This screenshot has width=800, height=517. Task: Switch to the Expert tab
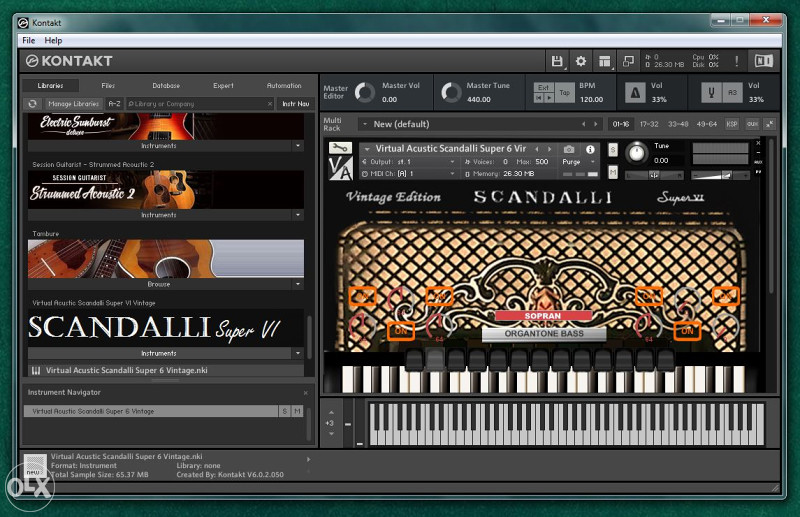click(x=223, y=86)
